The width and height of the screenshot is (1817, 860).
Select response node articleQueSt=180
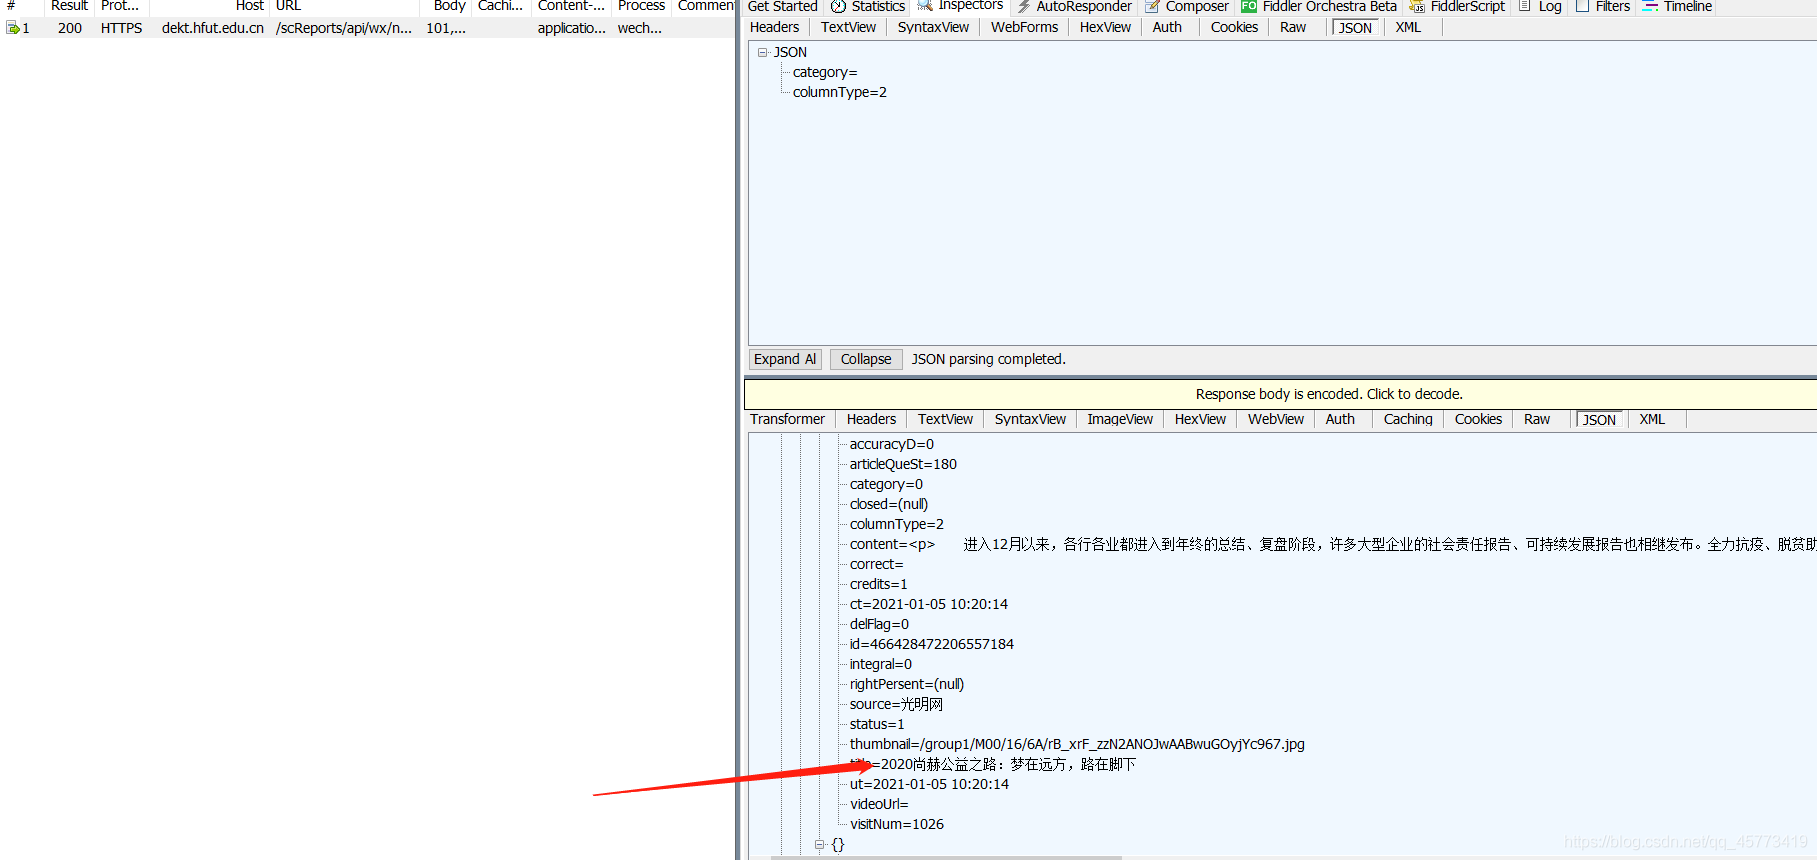click(903, 464)
